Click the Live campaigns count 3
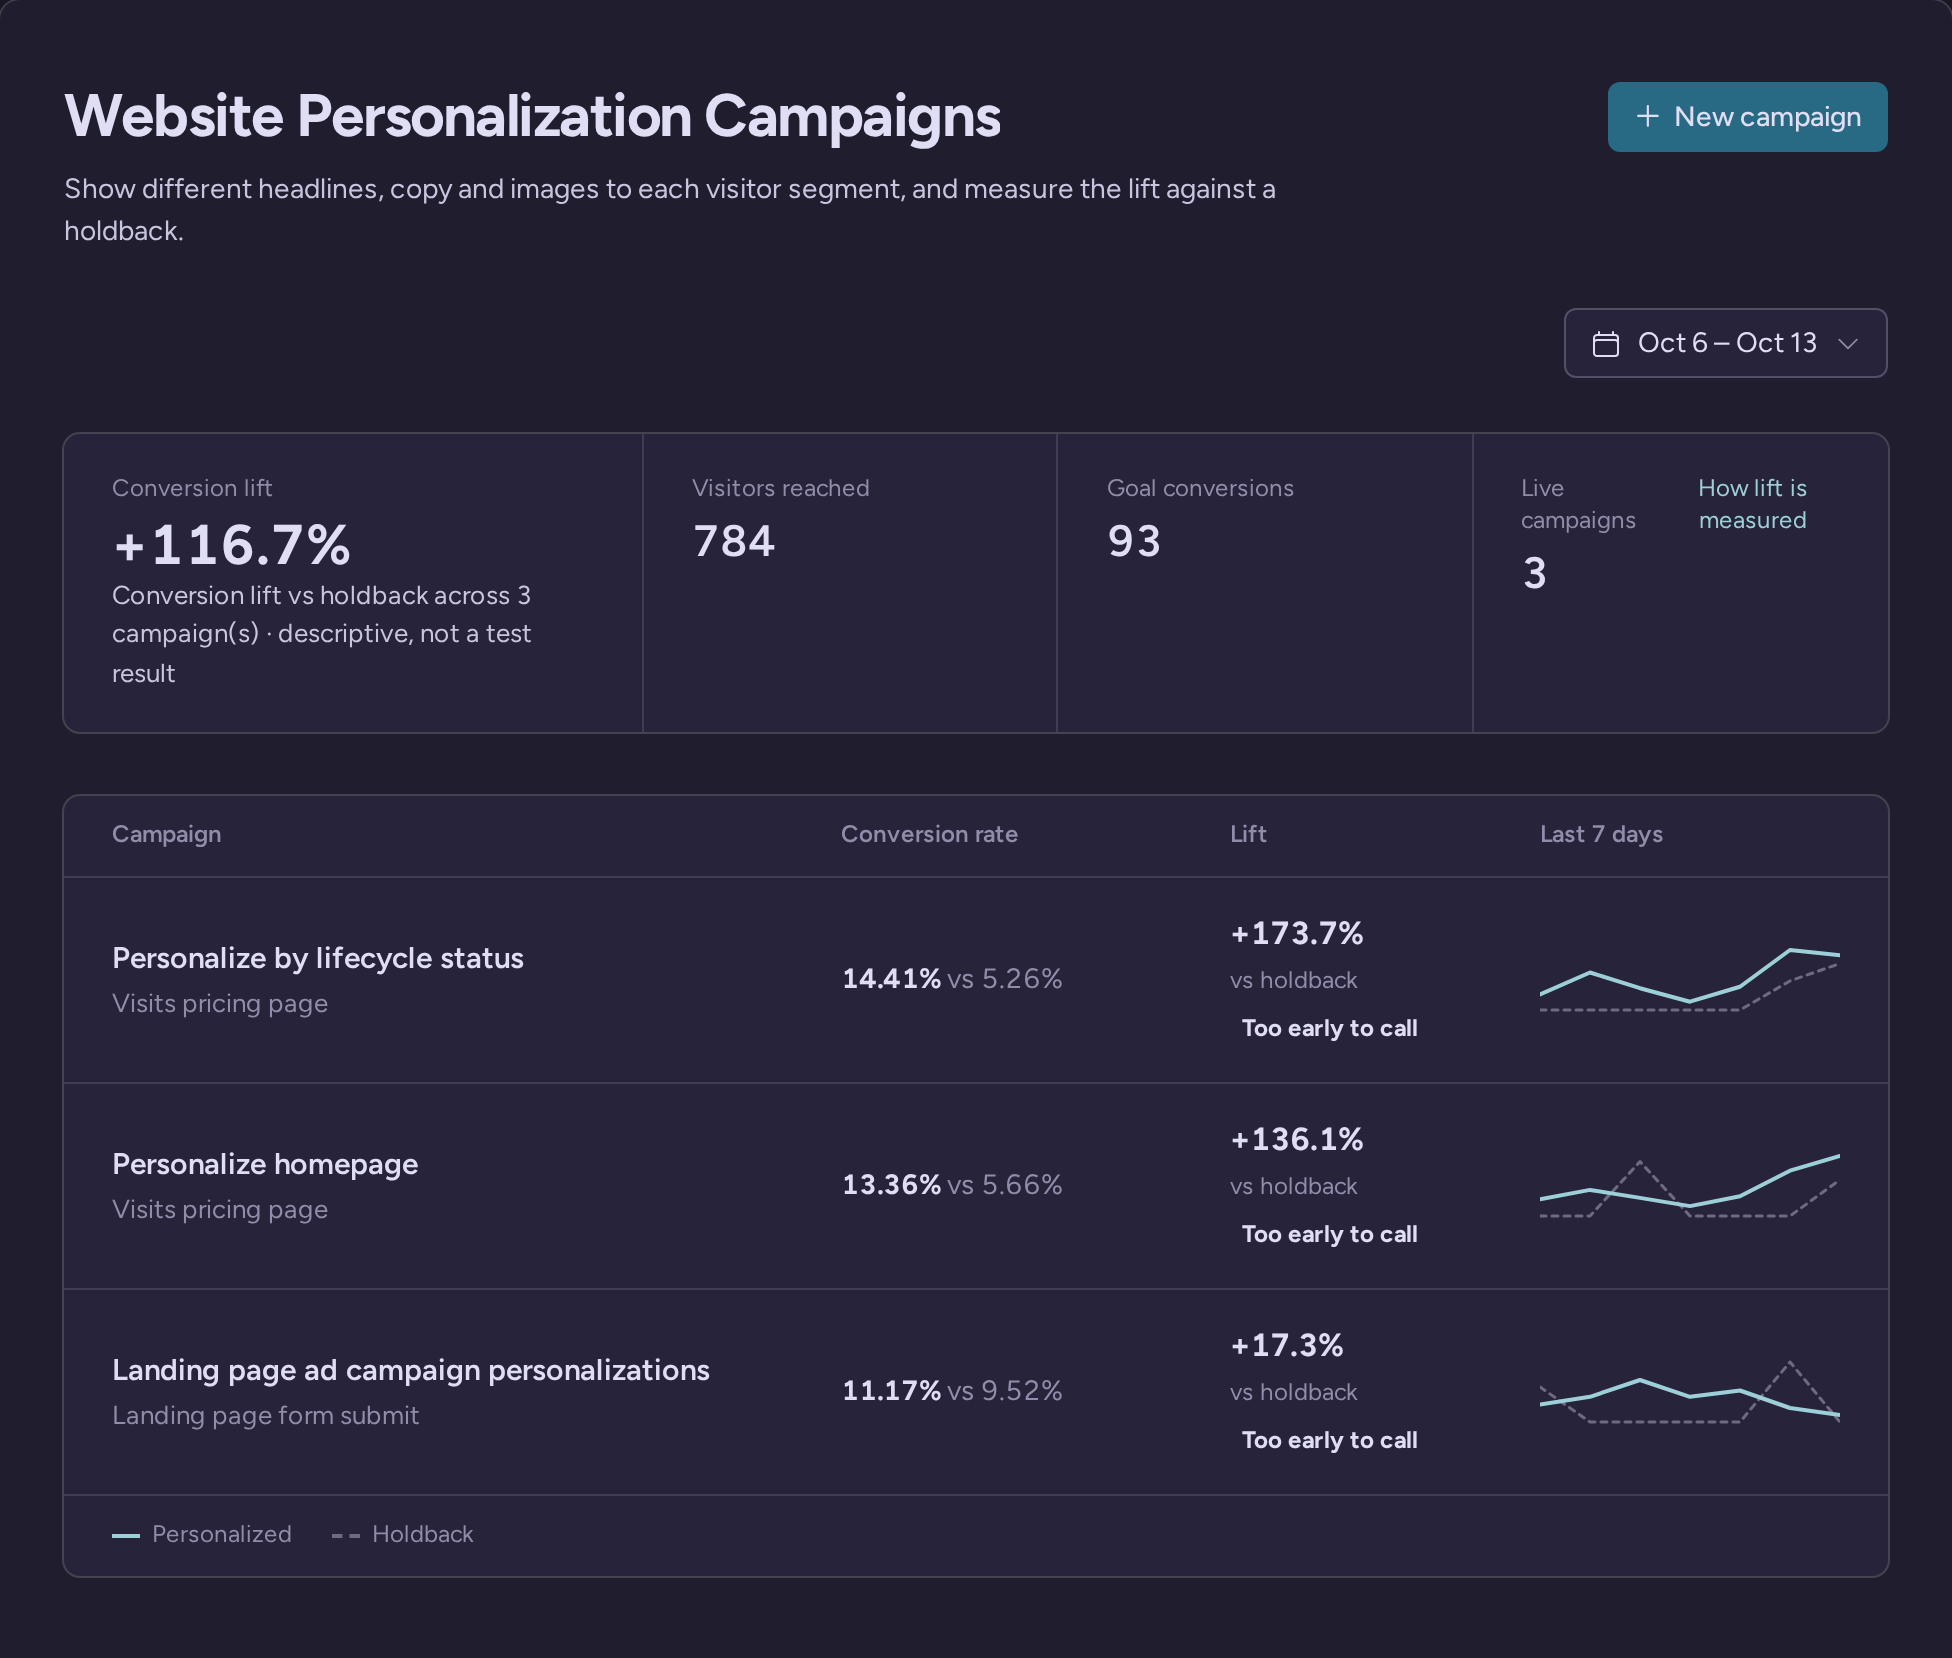Viewport: 1952px width, 1658px height. pyautogui.click(x=1534, y=573)
